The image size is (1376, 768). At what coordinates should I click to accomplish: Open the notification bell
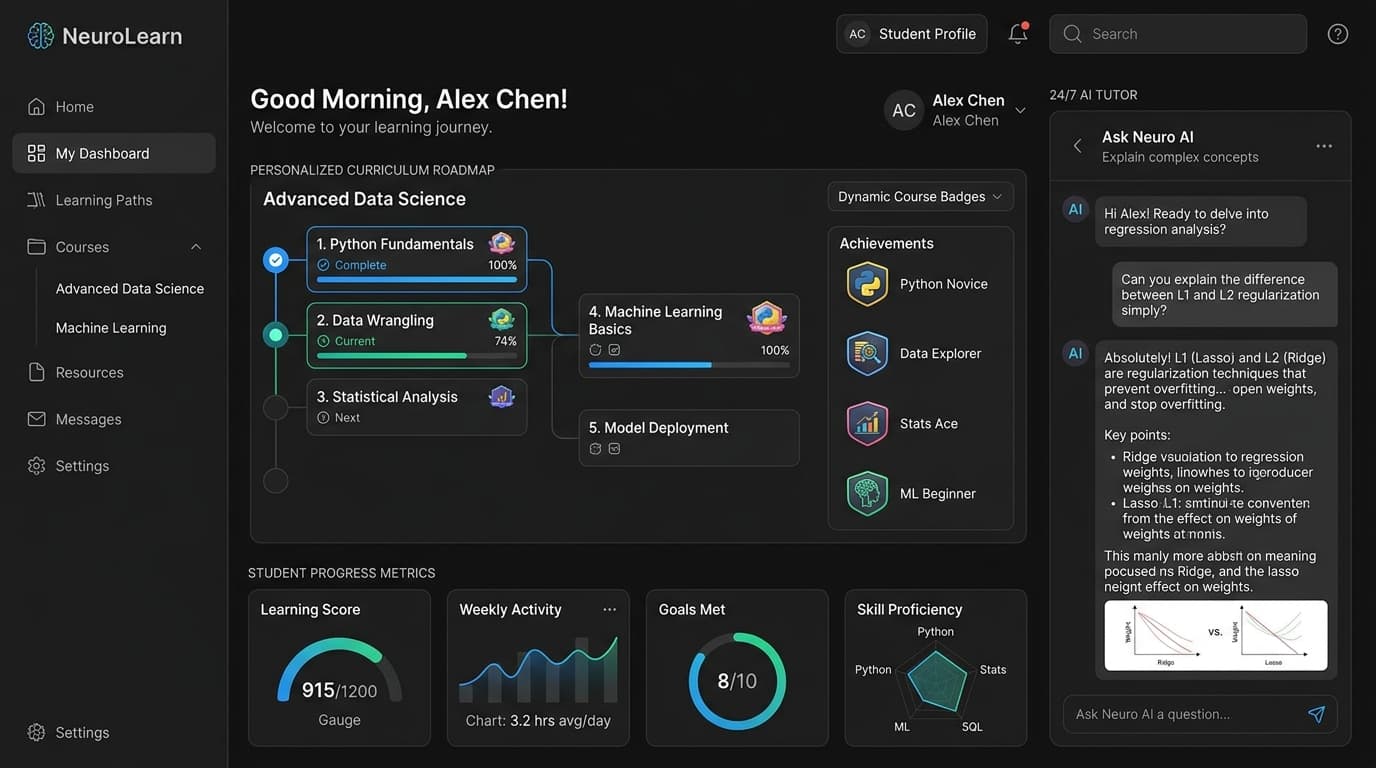pos(1018,33)
